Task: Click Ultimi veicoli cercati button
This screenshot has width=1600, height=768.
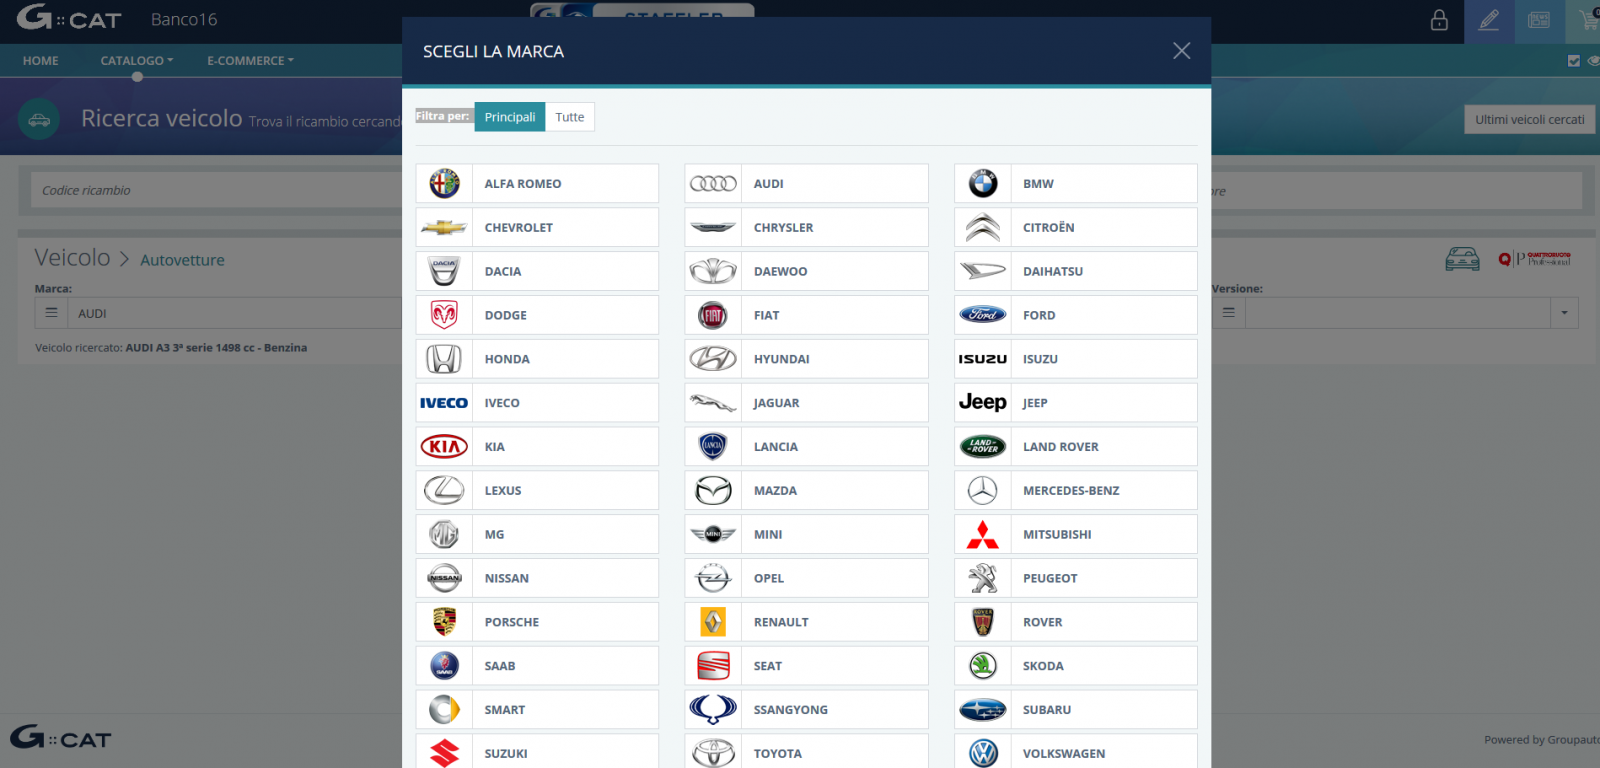Action: pyautogui.click(x=1530, y=119)
